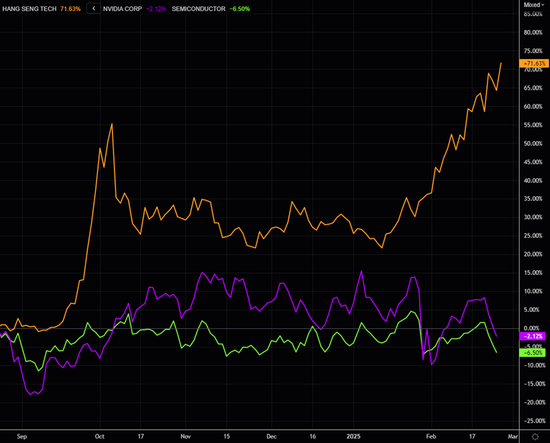Screen dimensions: 550x443
Task: Click orange +71.63% price tag
Action: tap(534, 63)
